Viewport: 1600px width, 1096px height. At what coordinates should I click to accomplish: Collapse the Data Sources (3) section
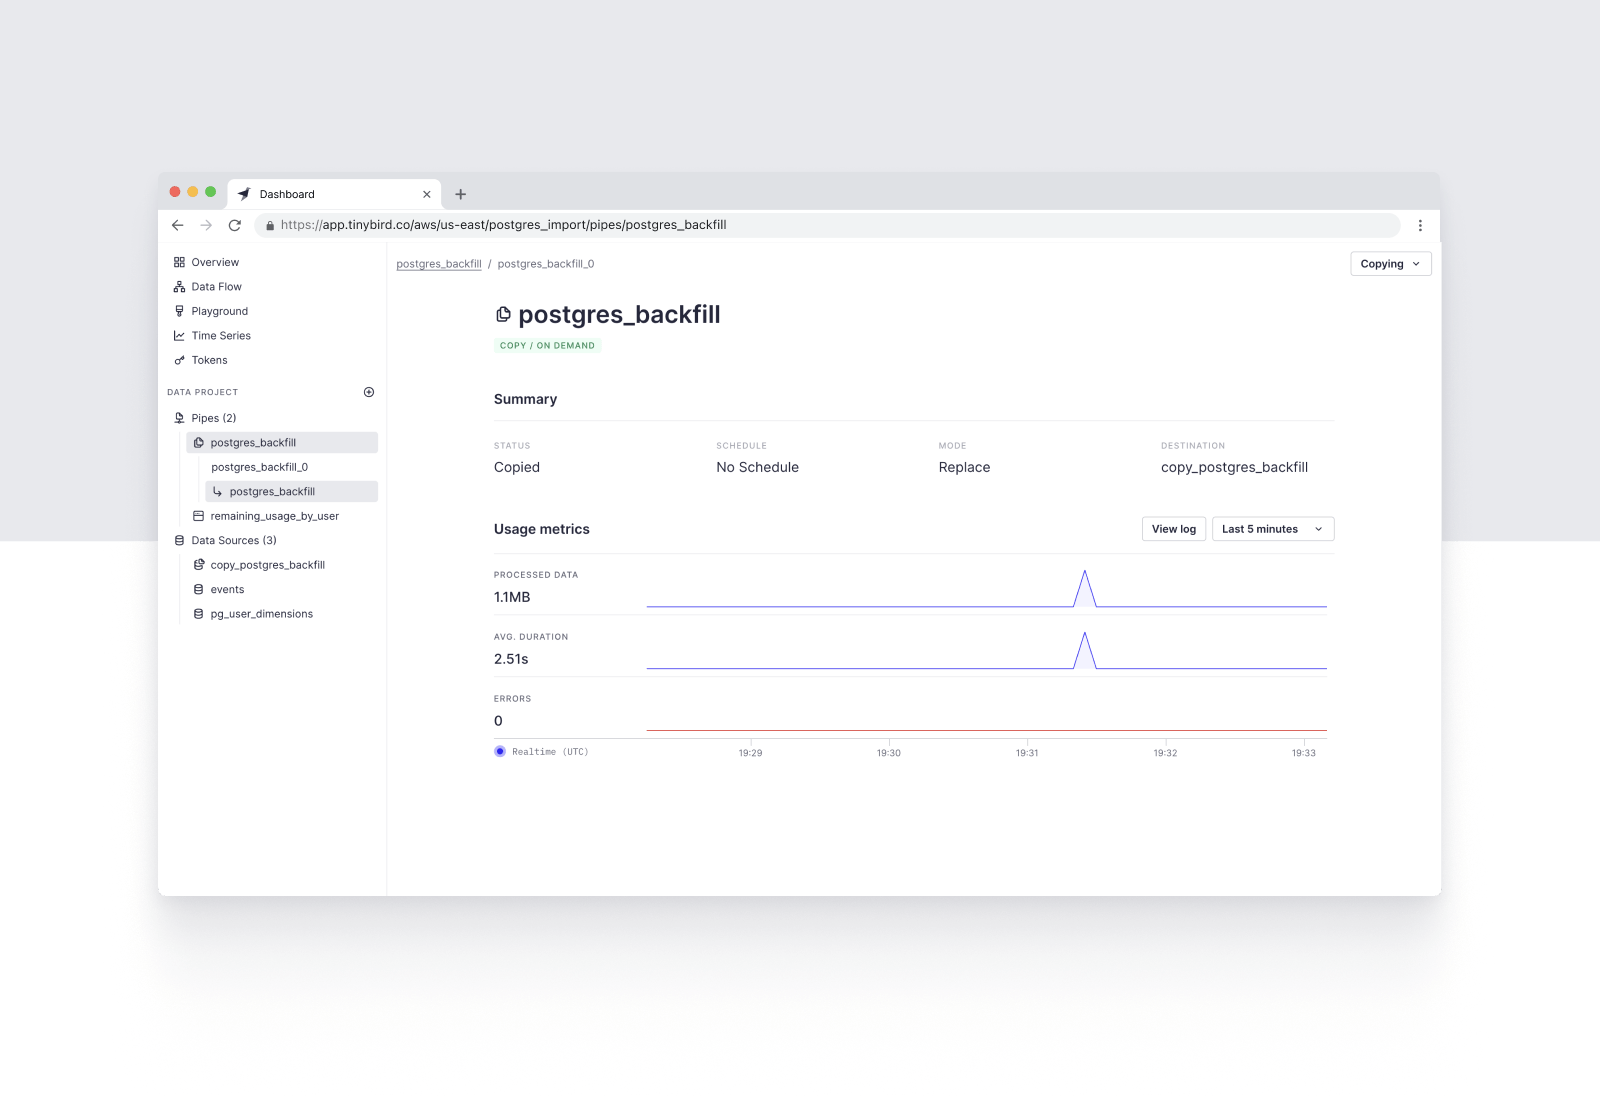click(x=233, y=540)
